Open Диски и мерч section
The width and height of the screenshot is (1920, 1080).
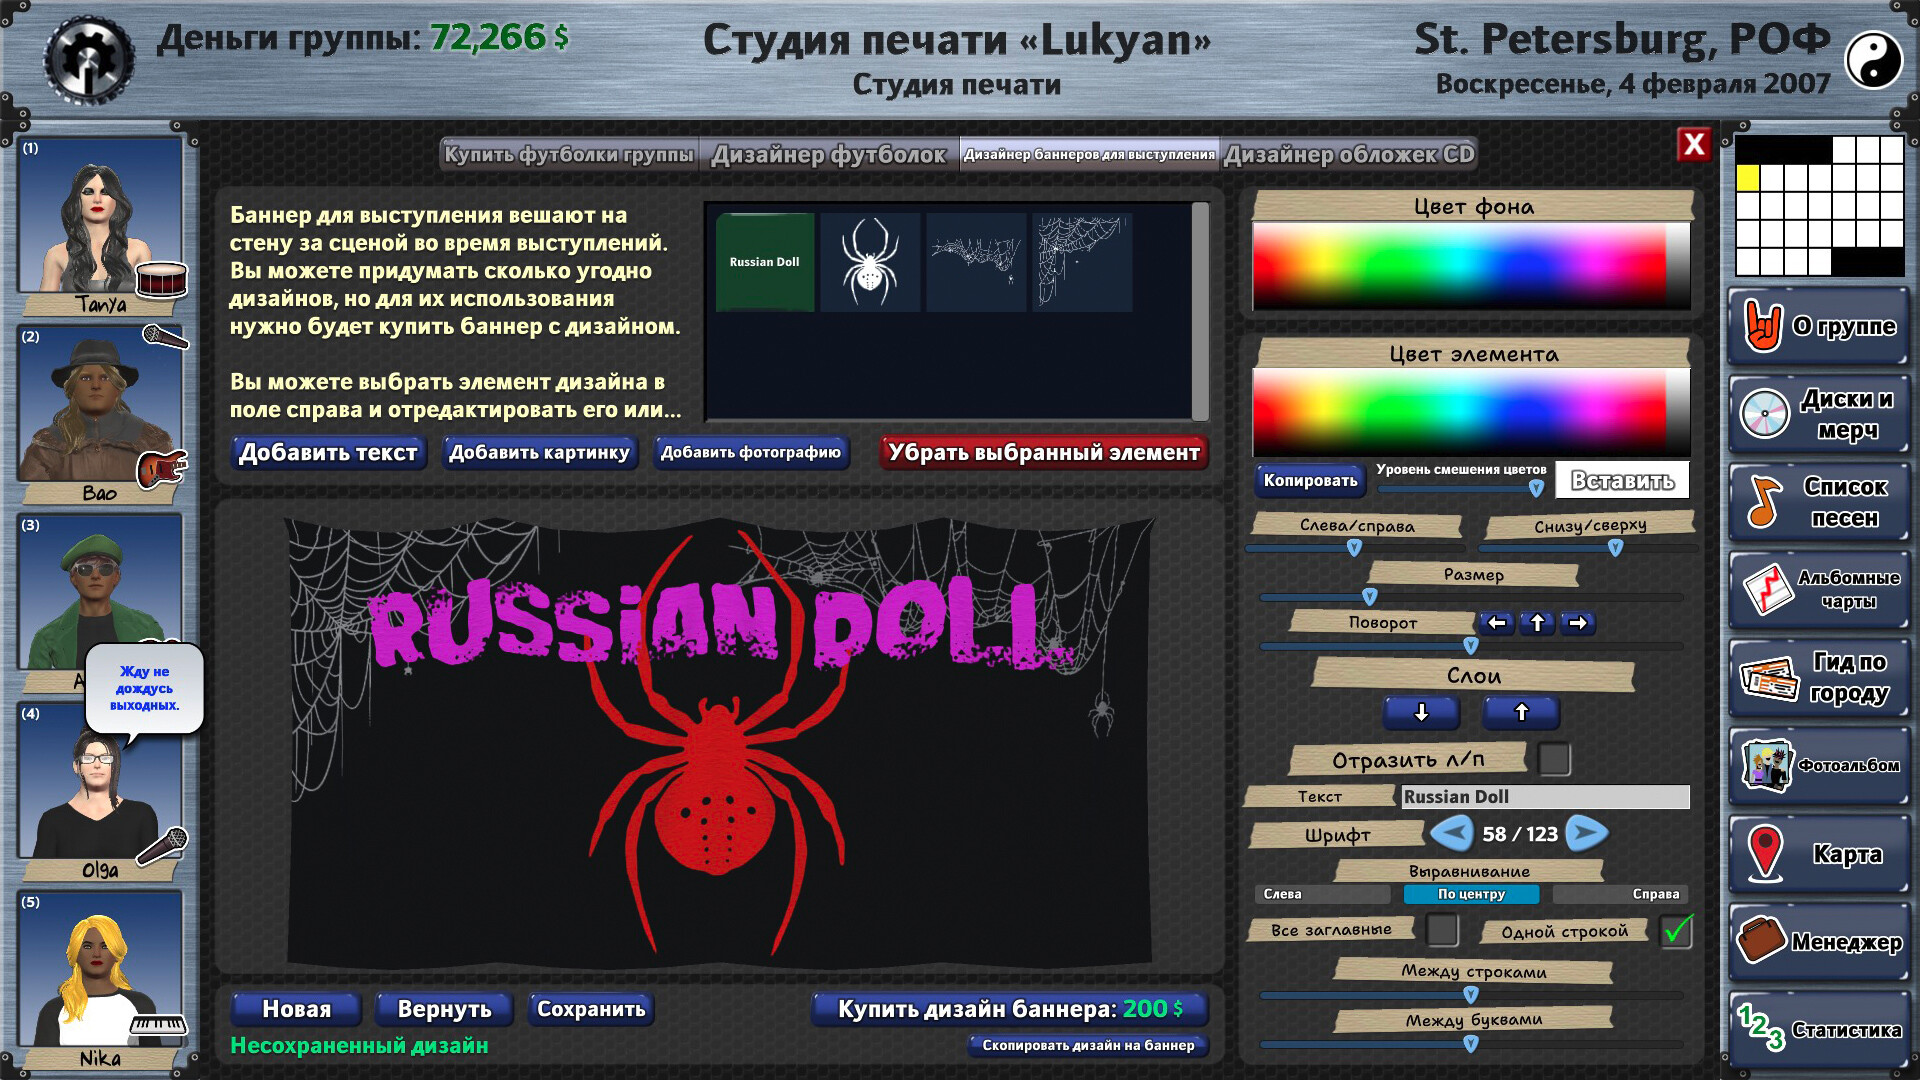click(x=1818, y=414)
